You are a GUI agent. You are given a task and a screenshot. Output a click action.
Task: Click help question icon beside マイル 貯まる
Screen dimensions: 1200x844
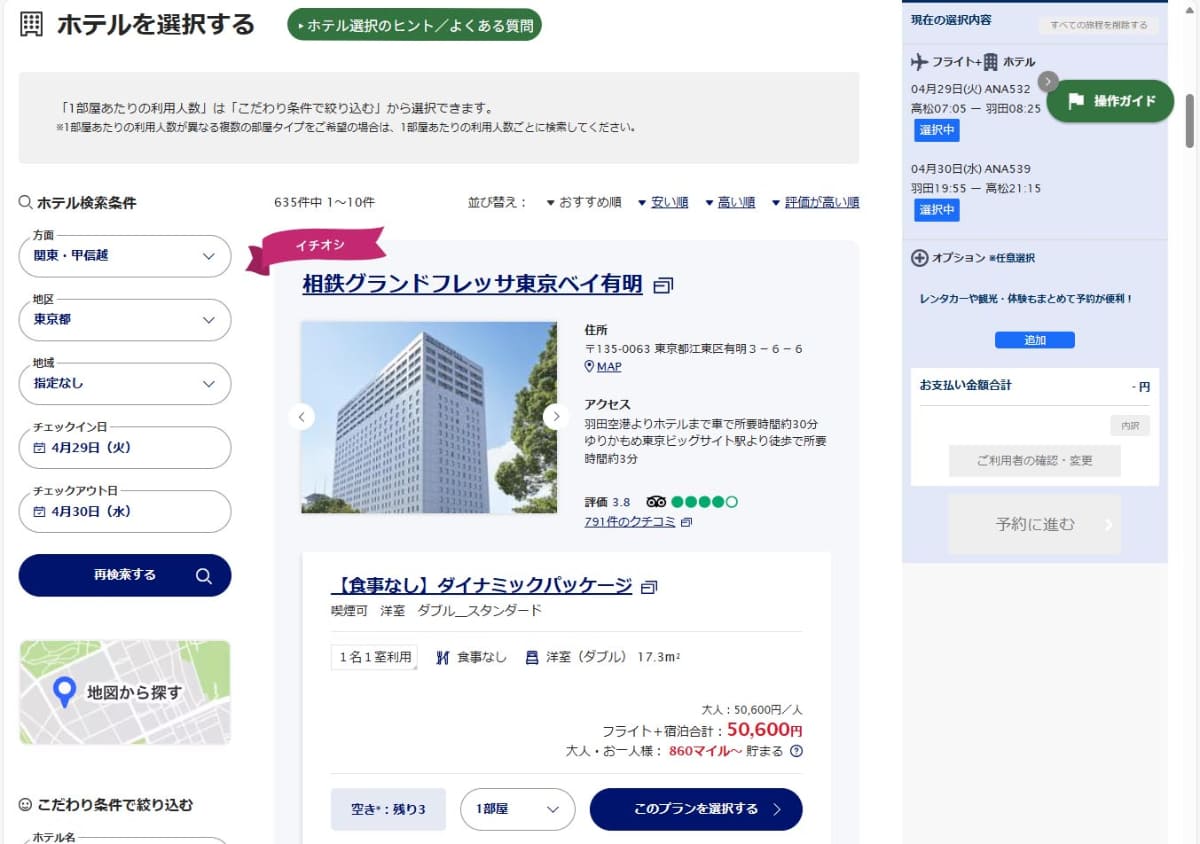796,751
